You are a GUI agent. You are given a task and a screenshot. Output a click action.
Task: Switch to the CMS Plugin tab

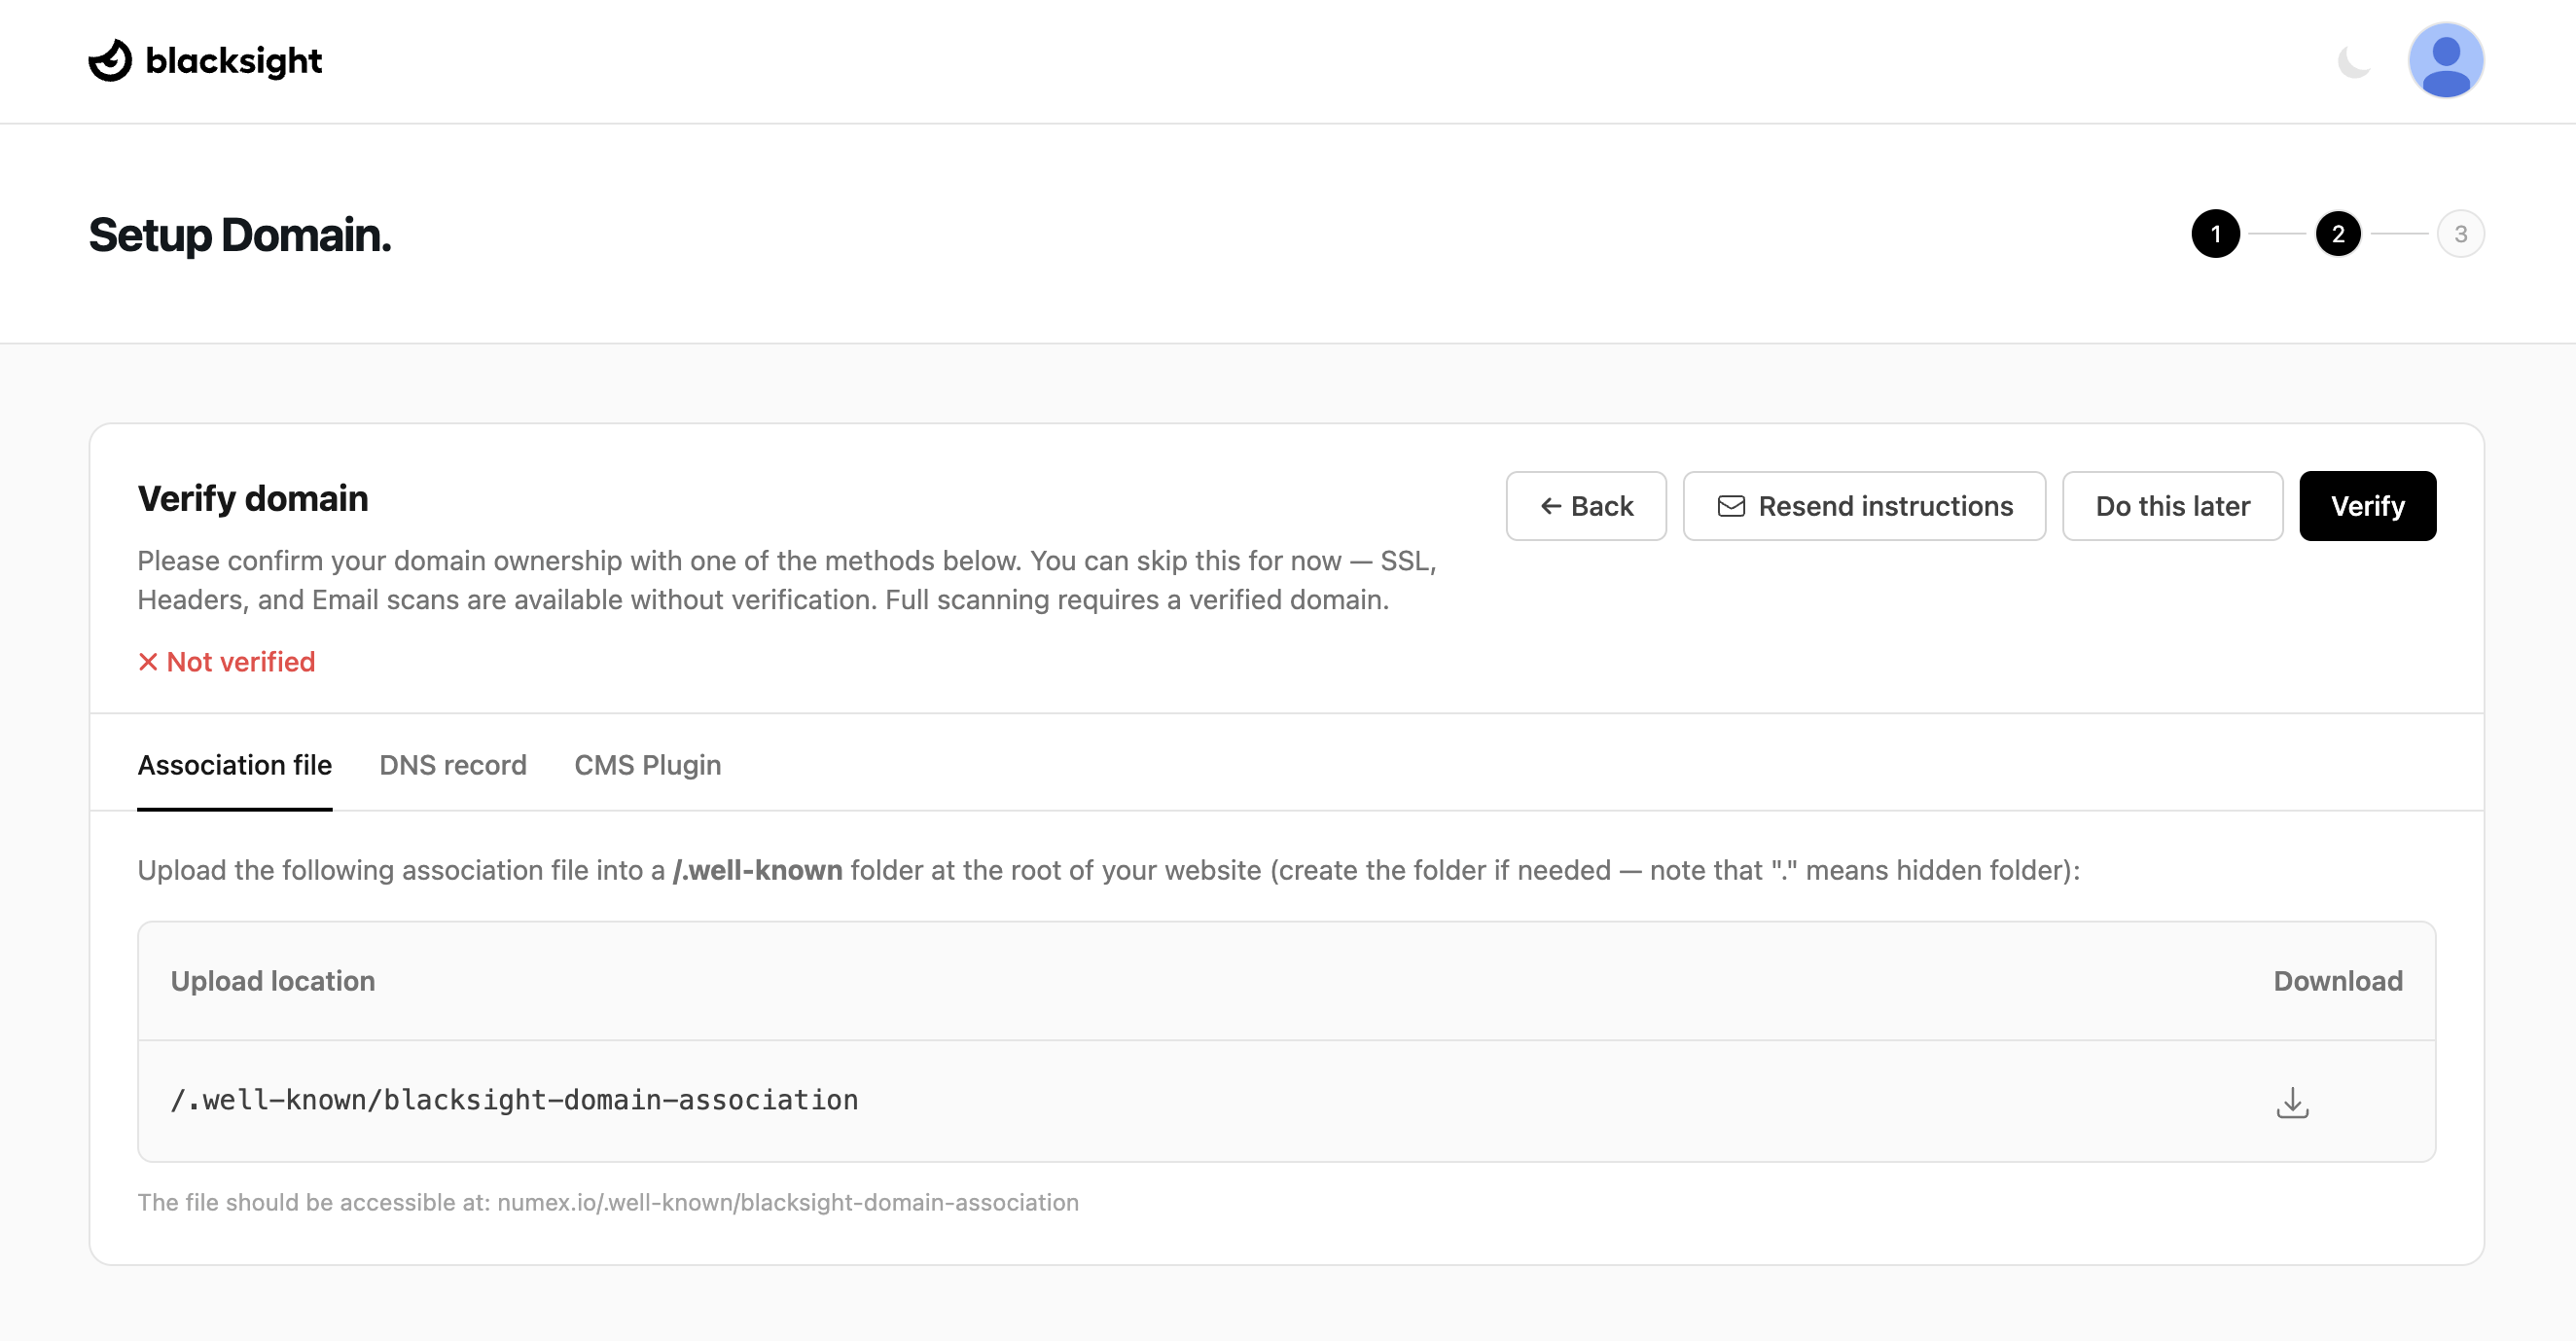[x=647, y=765]
